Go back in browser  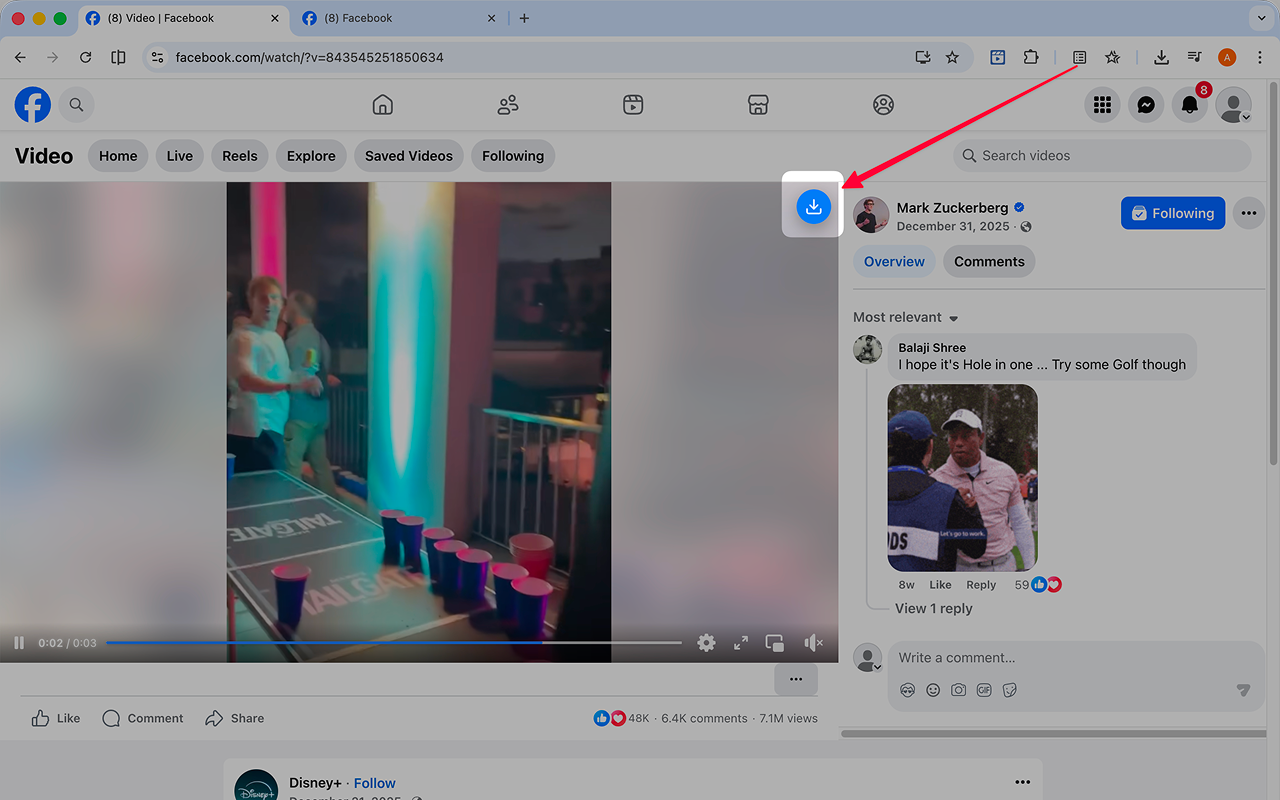click(20, 58)
